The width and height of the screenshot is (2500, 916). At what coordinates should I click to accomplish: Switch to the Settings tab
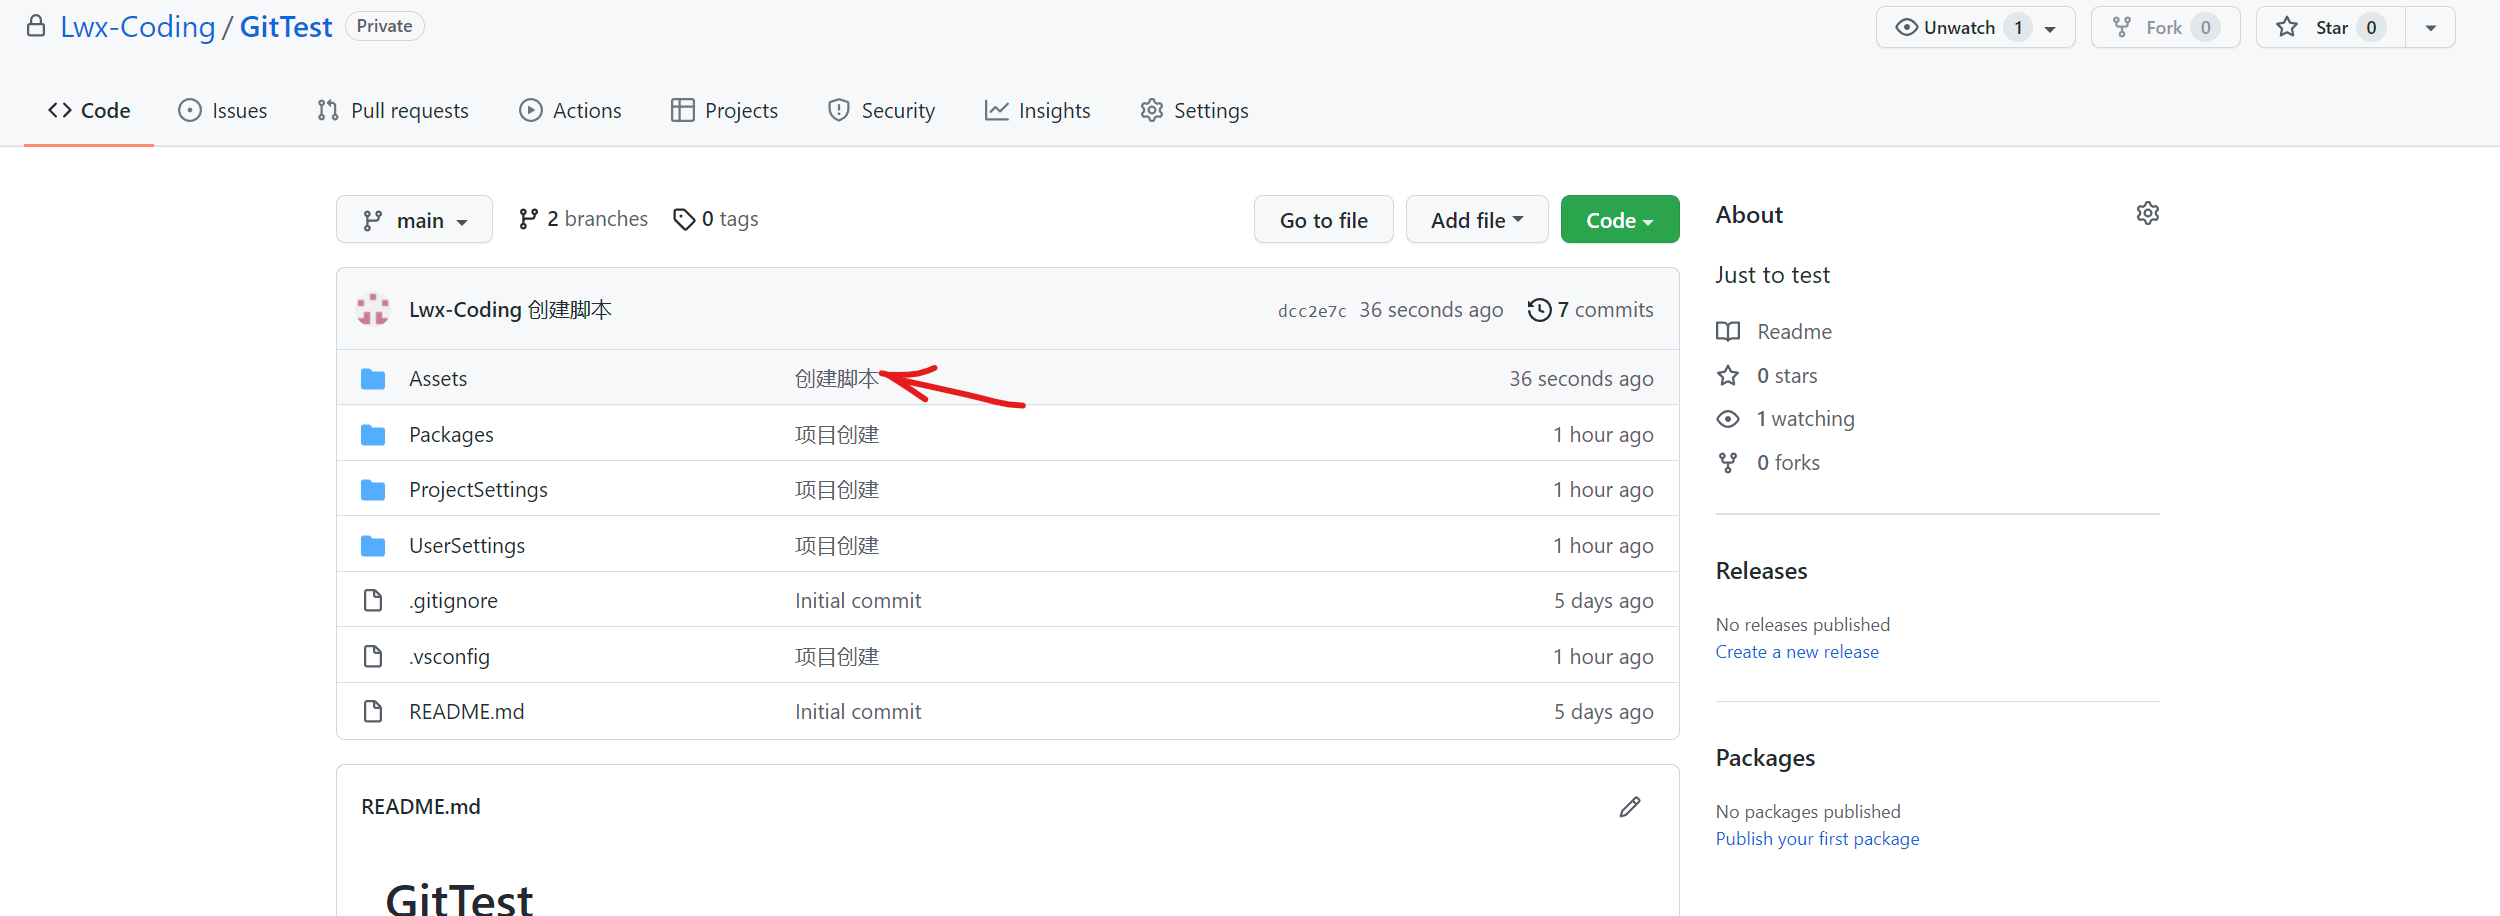(1194, 110)
